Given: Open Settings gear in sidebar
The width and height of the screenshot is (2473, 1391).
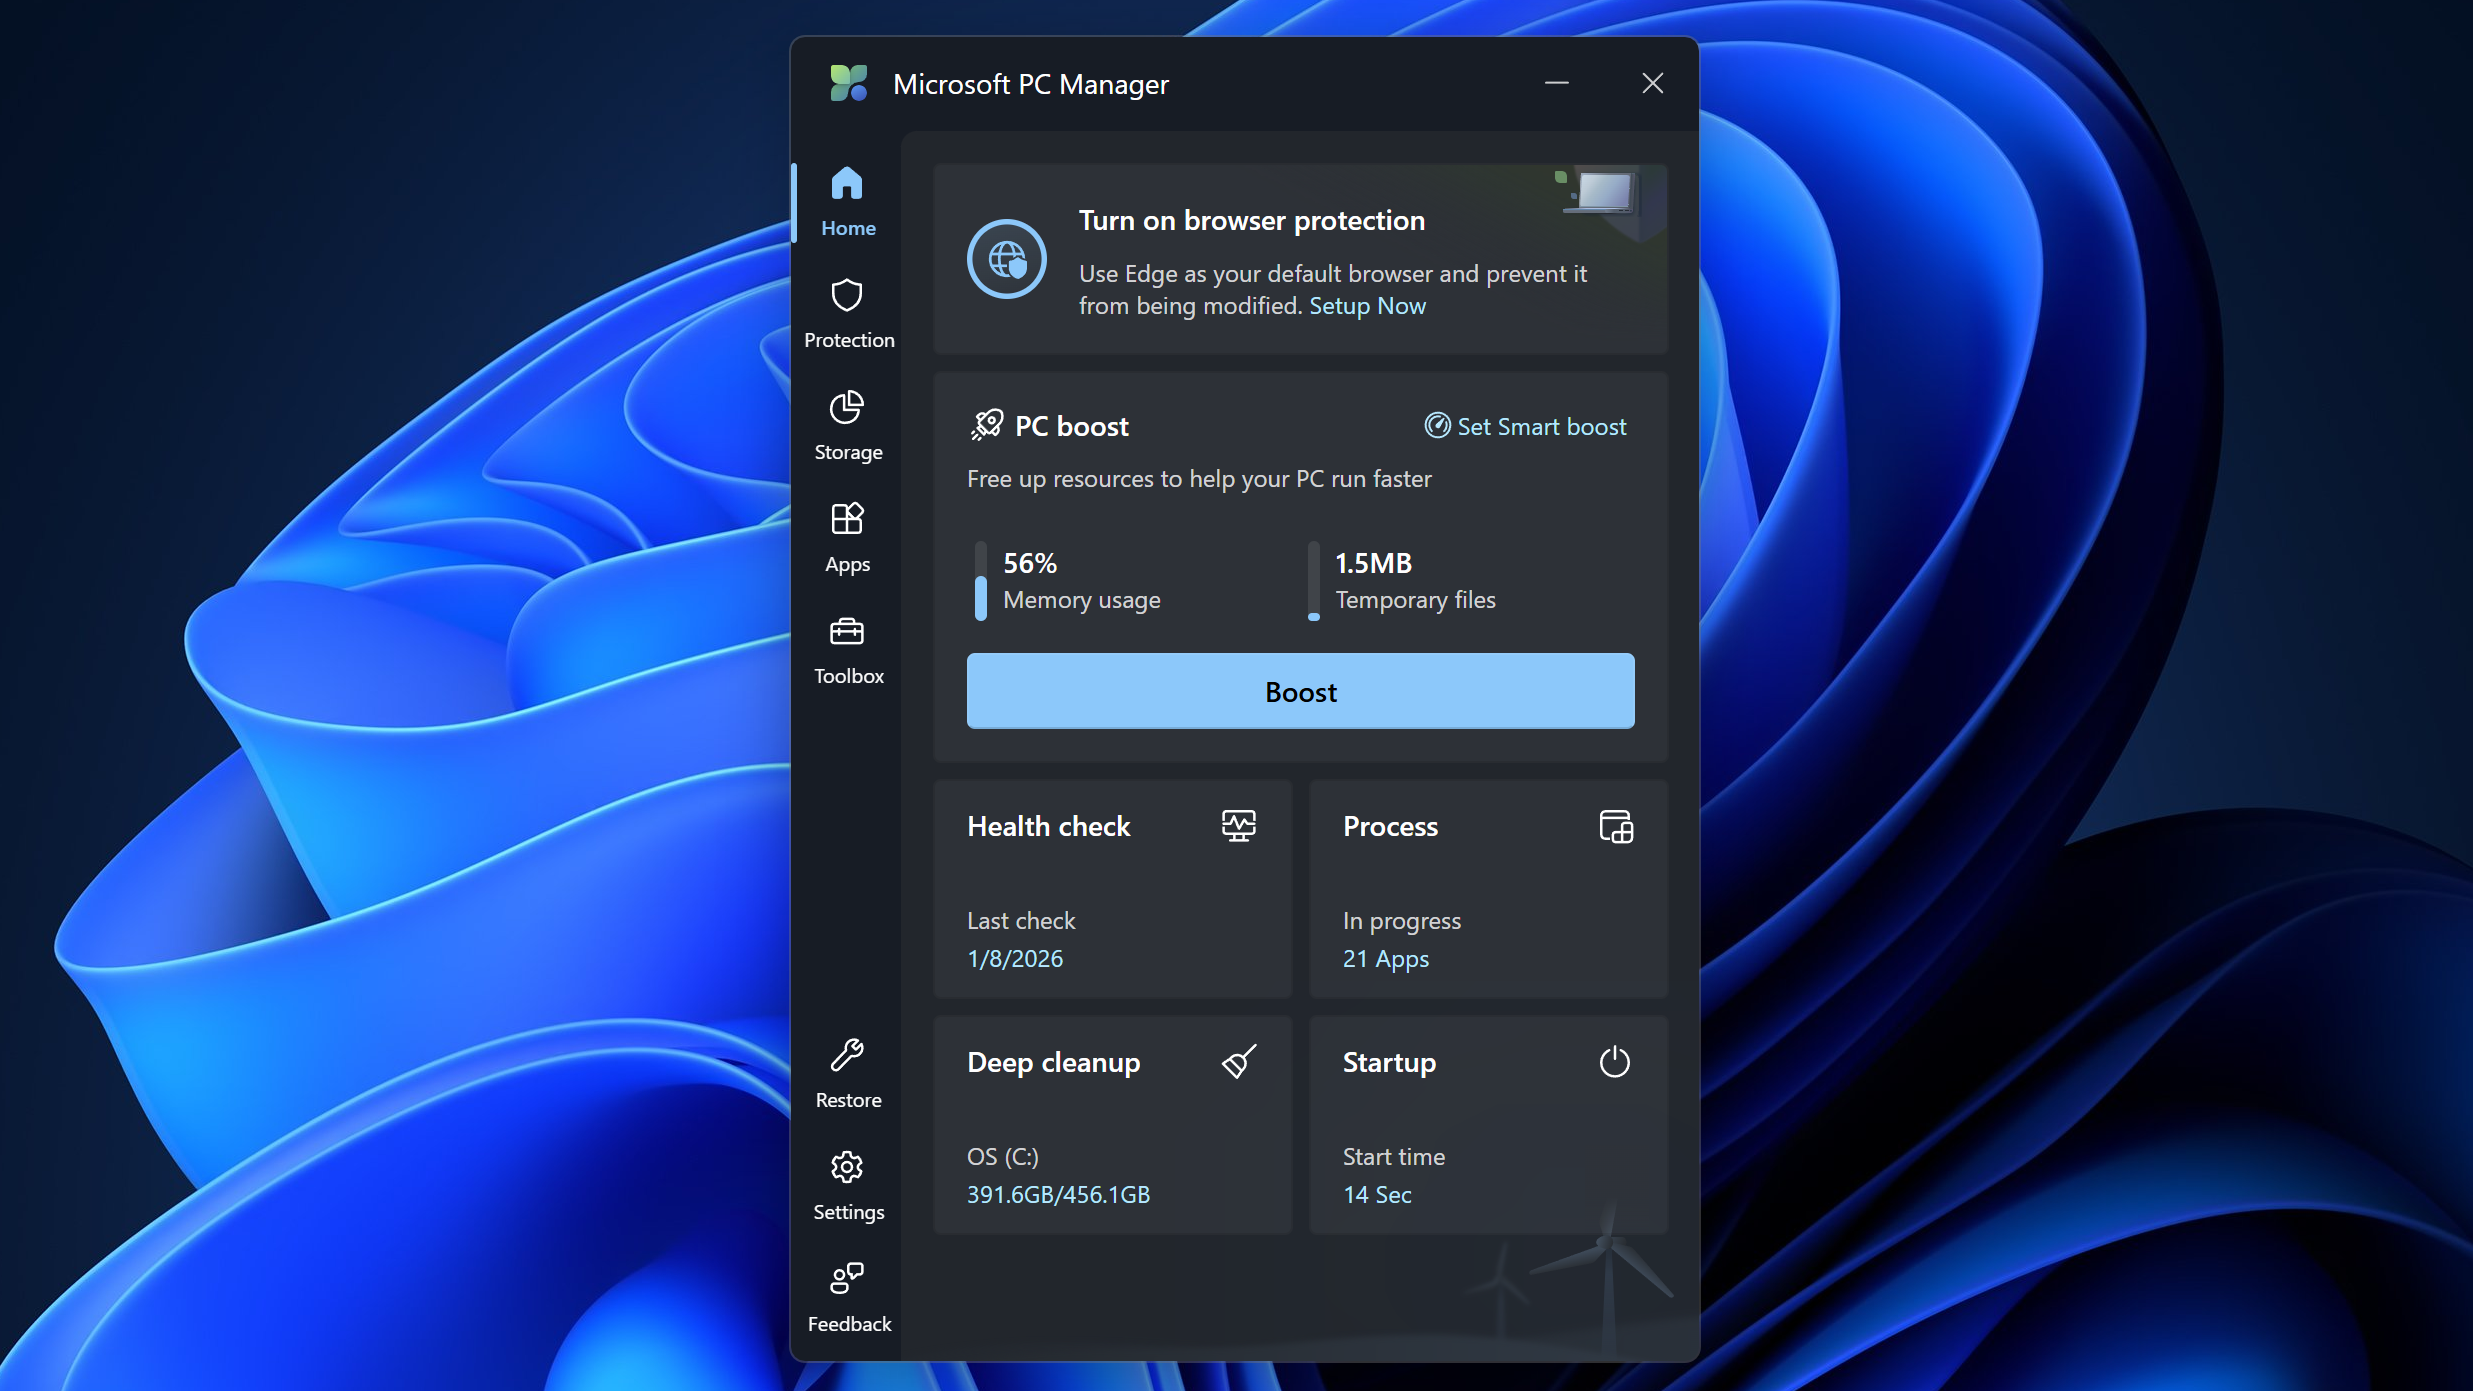Looking at the screenshot, I should tap(846, 1168).
